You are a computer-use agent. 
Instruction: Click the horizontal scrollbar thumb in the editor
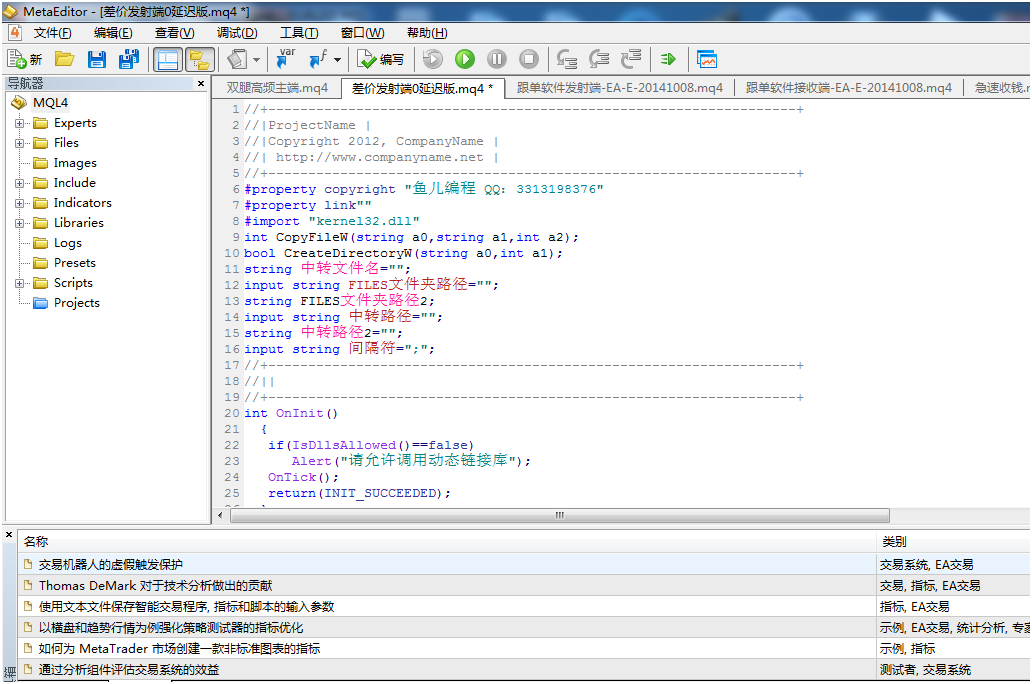coord(559,515)
